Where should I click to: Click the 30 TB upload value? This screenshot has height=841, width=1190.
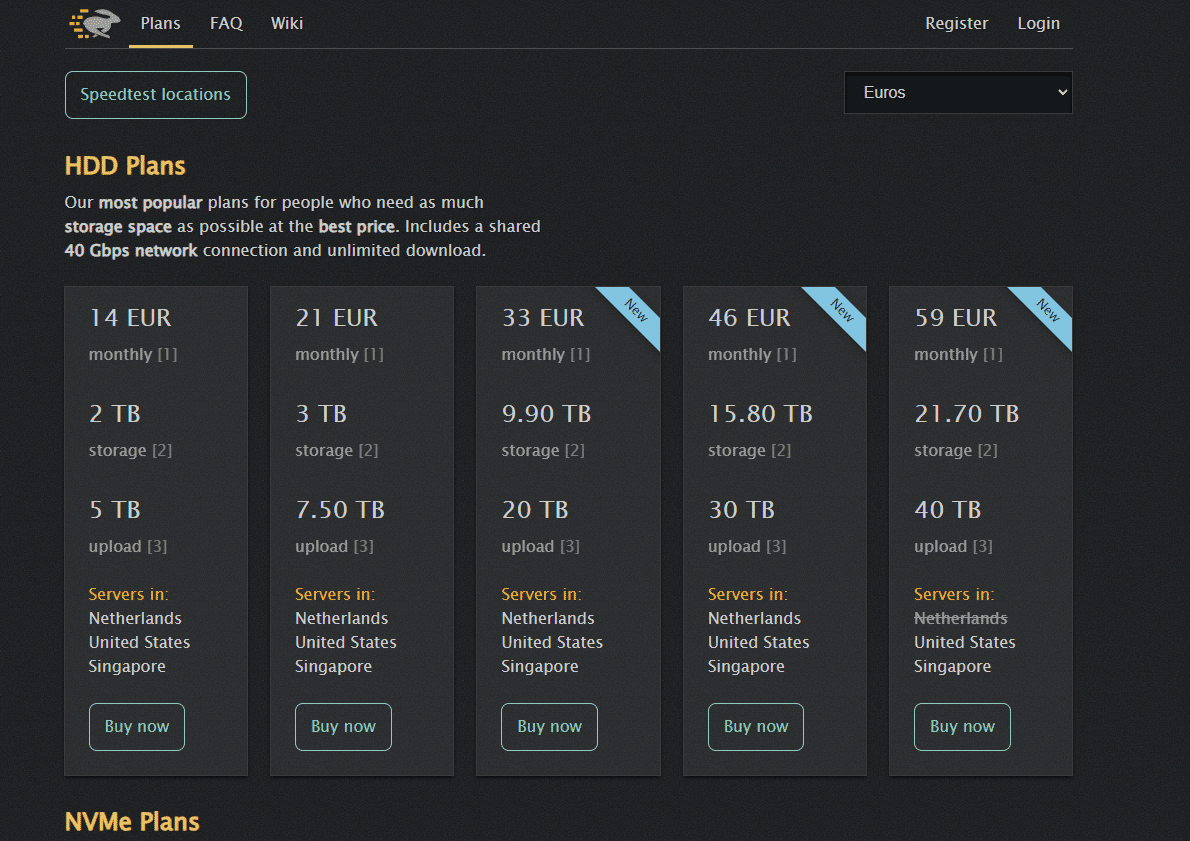pyautogui.click(x=741, y=509)
